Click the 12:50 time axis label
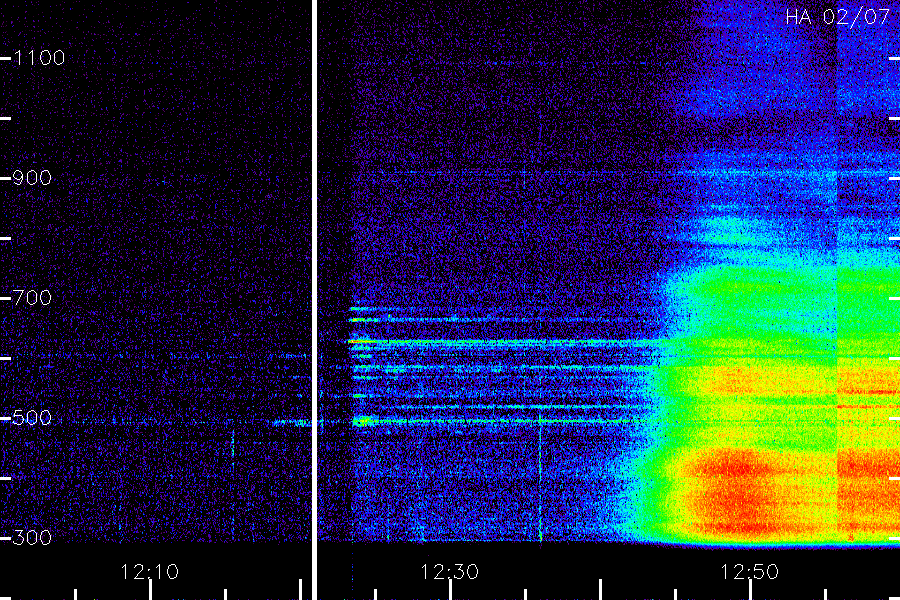Screen dimensions: 900x600 click(x=750, y=572)
